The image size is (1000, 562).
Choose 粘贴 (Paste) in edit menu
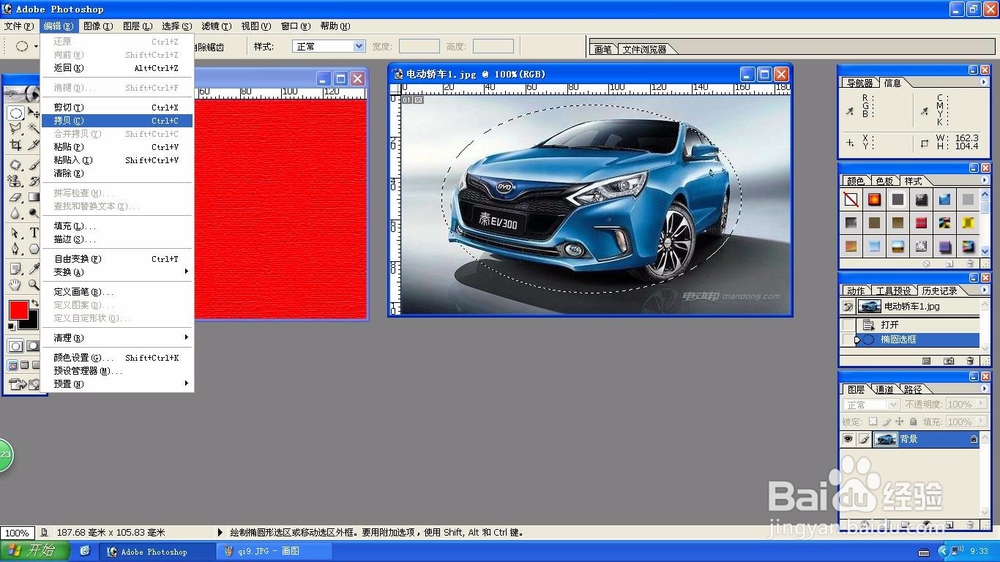[x=117, y=147]
